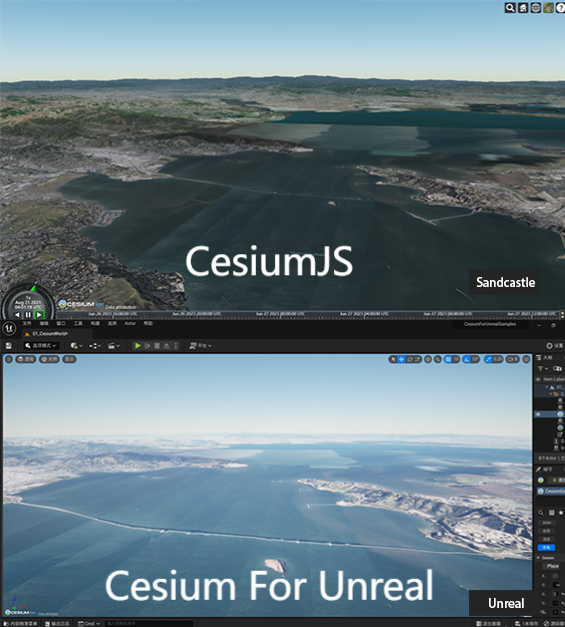Open the 窗口 (Window) menu in Unreal
This screenshot has width=565, height=627.
click(x=61, y=323)
